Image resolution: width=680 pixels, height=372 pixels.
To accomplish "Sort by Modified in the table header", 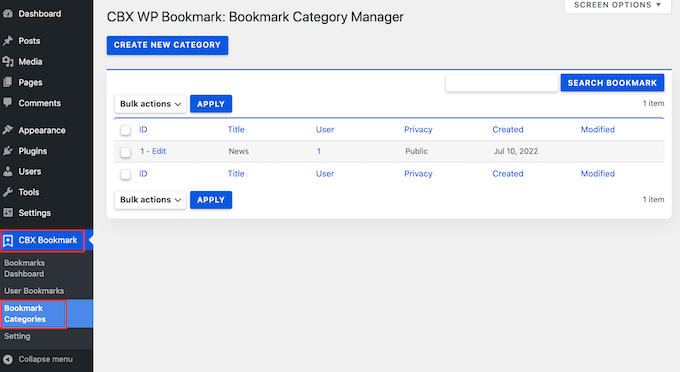I will (598, 130).
